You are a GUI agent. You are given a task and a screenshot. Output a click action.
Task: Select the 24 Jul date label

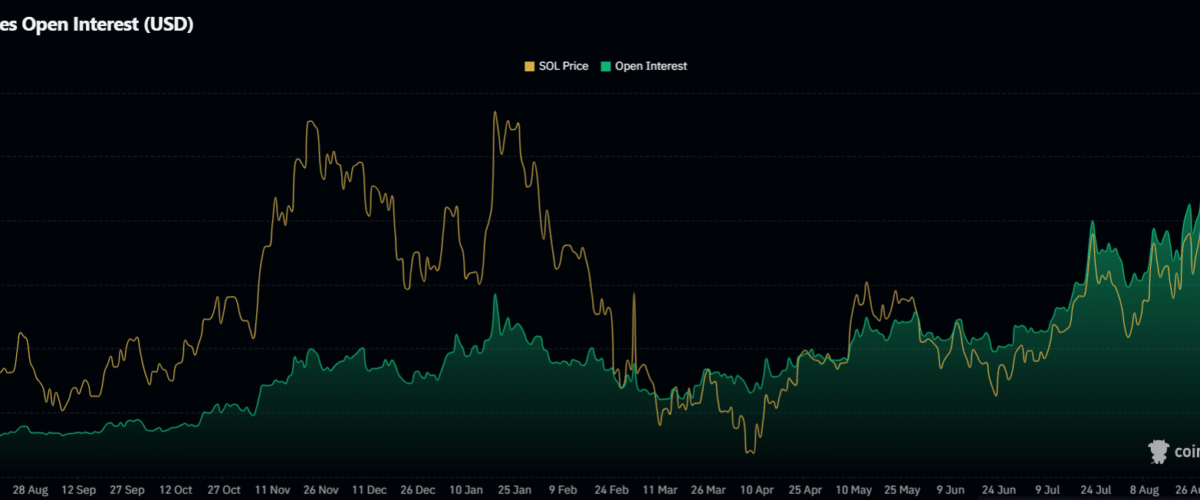(x=1096, y=490)
